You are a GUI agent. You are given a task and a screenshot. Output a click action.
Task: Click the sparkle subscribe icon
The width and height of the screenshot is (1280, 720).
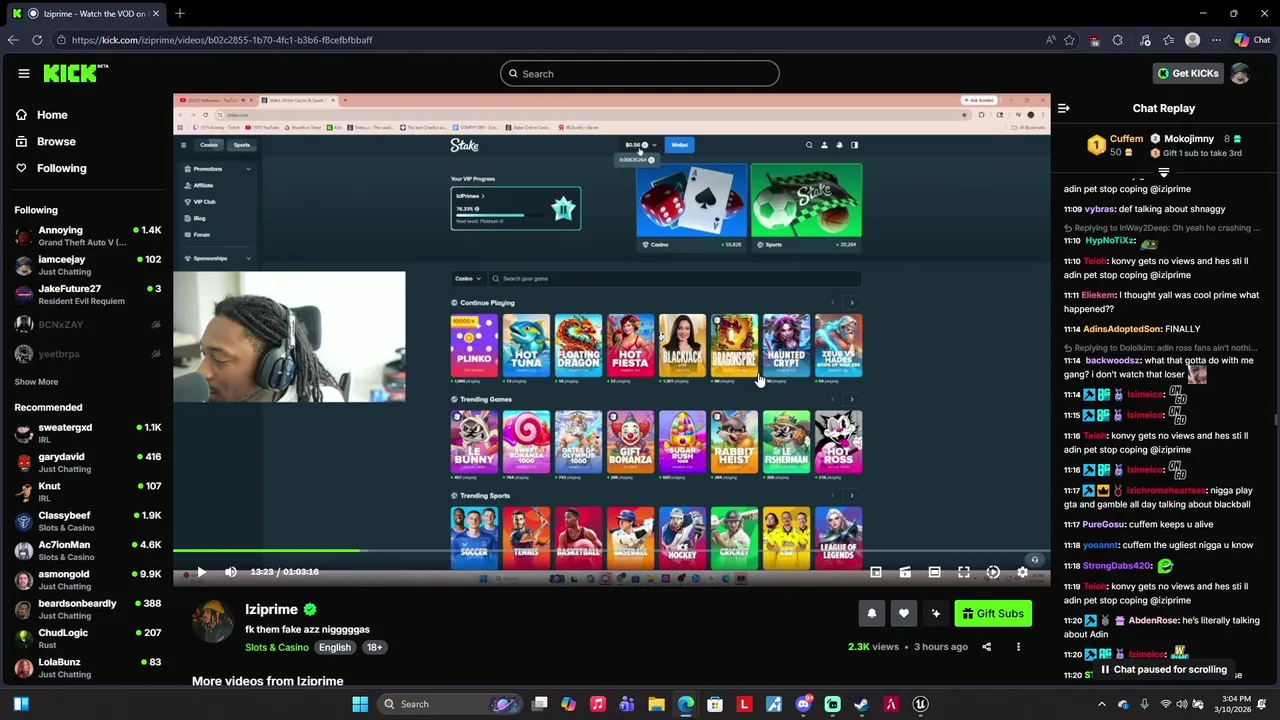936,614
